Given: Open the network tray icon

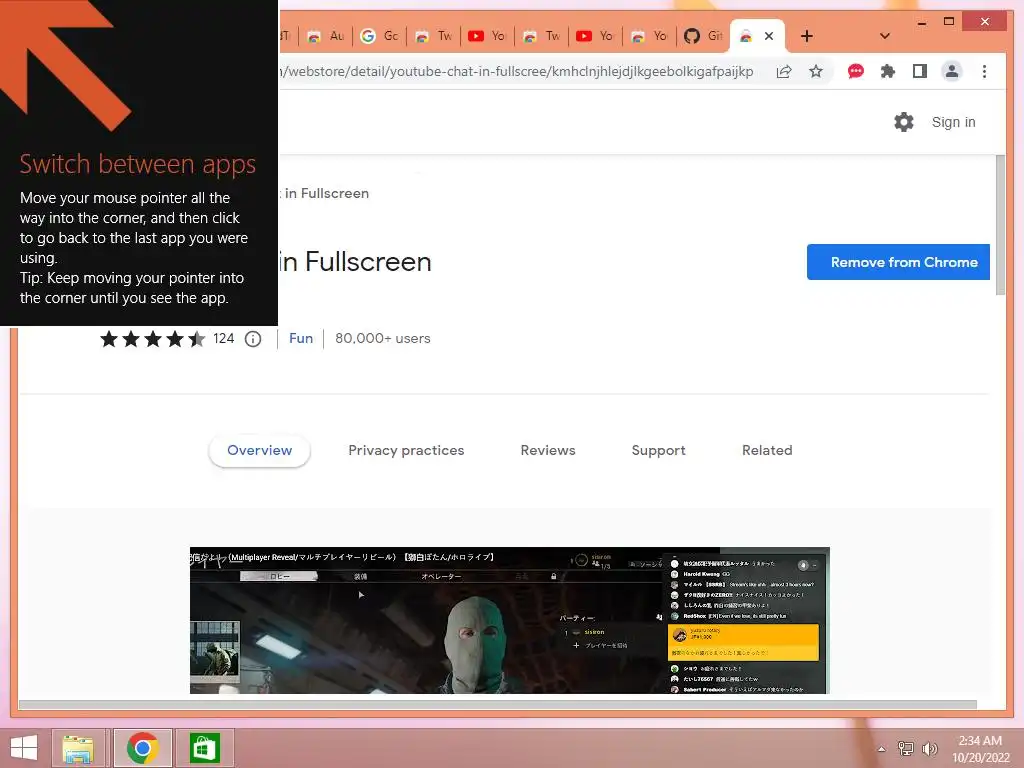Looking at the screenshot, I should coord(905,748).
